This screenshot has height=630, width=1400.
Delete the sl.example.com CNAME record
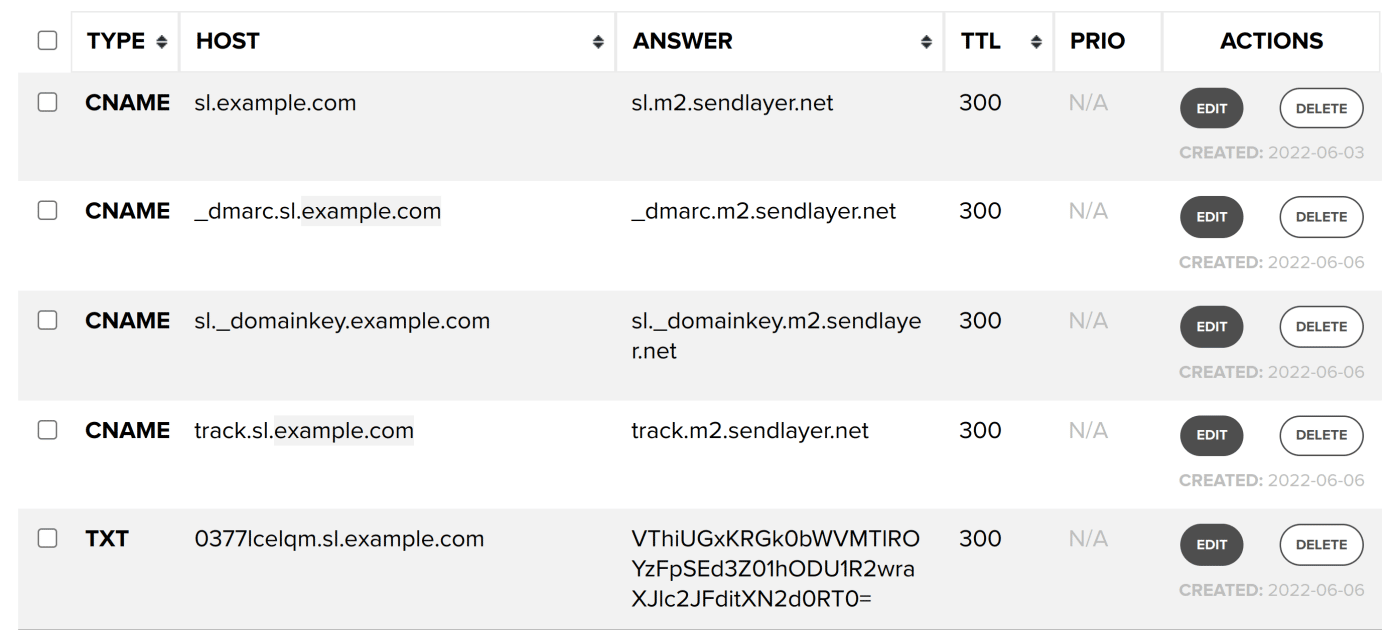coord(1321,108)
